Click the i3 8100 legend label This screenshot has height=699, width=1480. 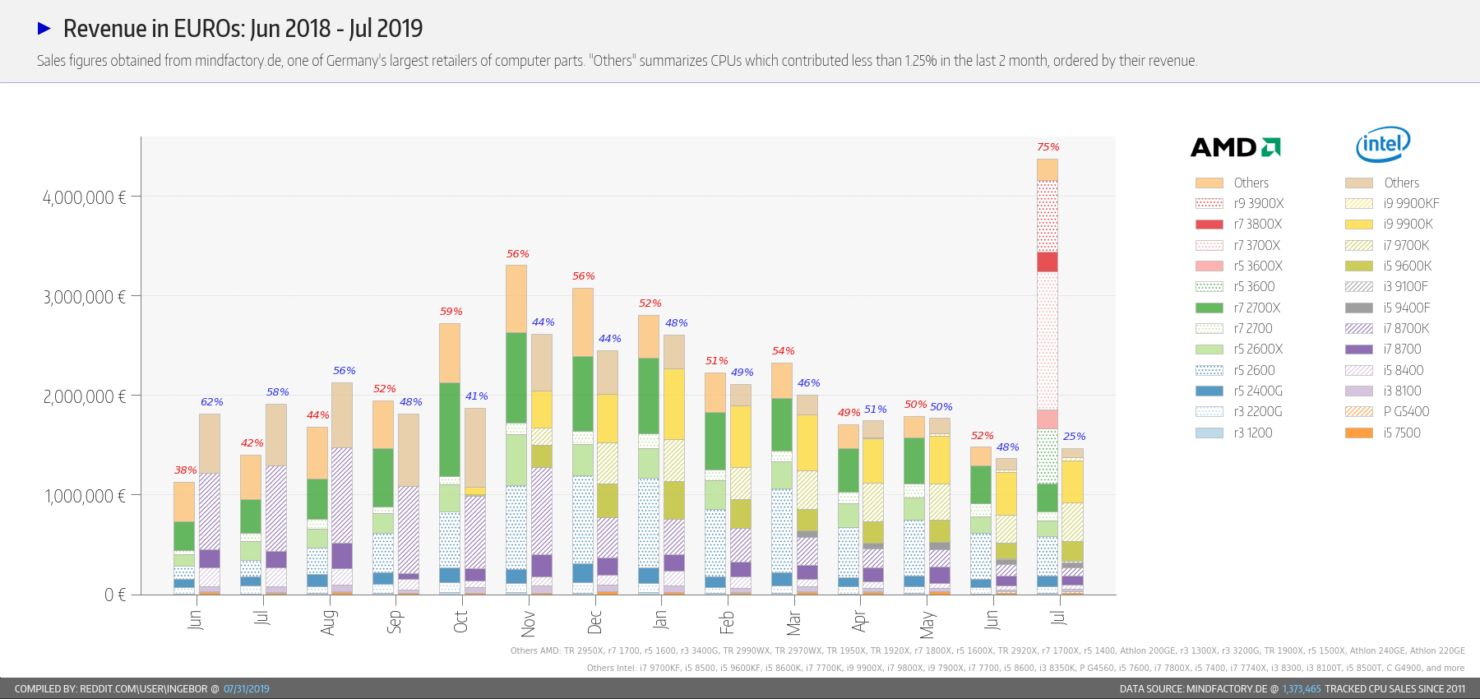[x=1404, y=391]
